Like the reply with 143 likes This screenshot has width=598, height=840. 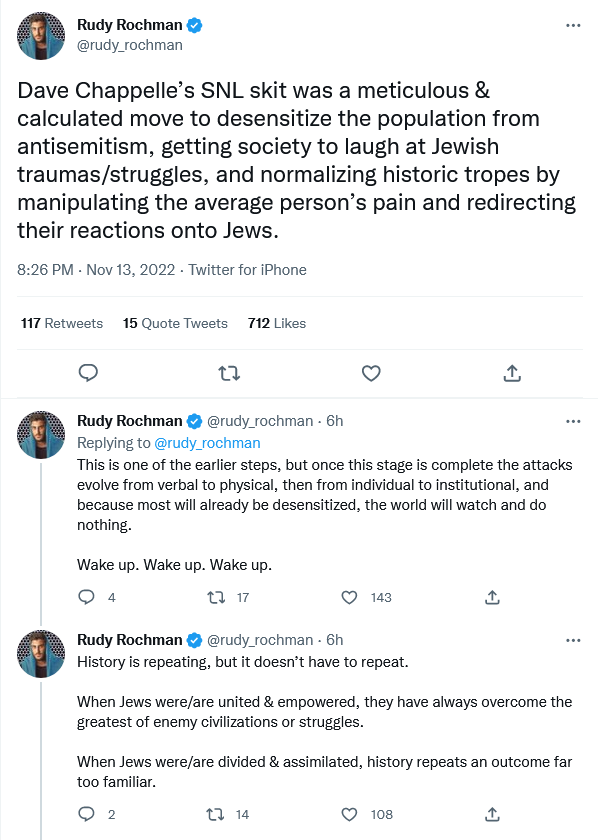coord(349,597)
